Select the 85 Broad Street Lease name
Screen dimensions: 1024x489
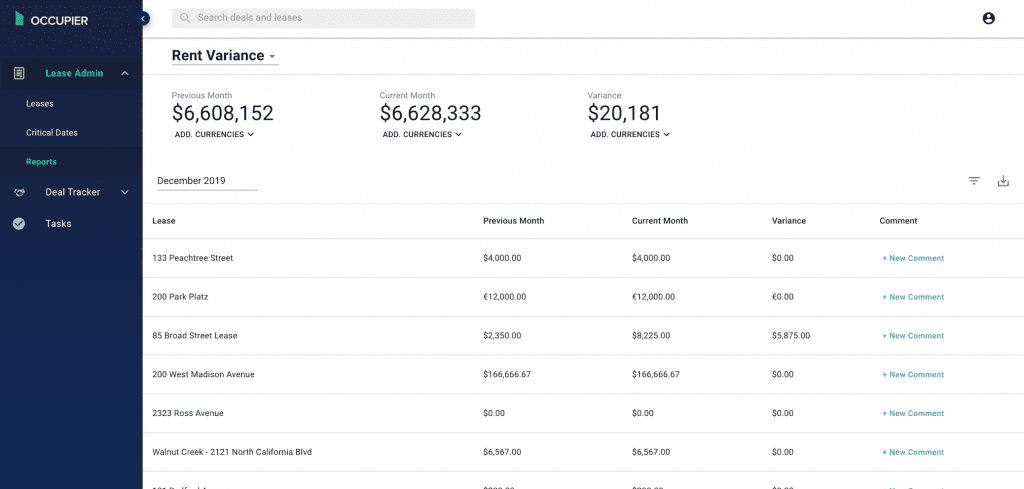pyautogui.click(x=195, y=336)
